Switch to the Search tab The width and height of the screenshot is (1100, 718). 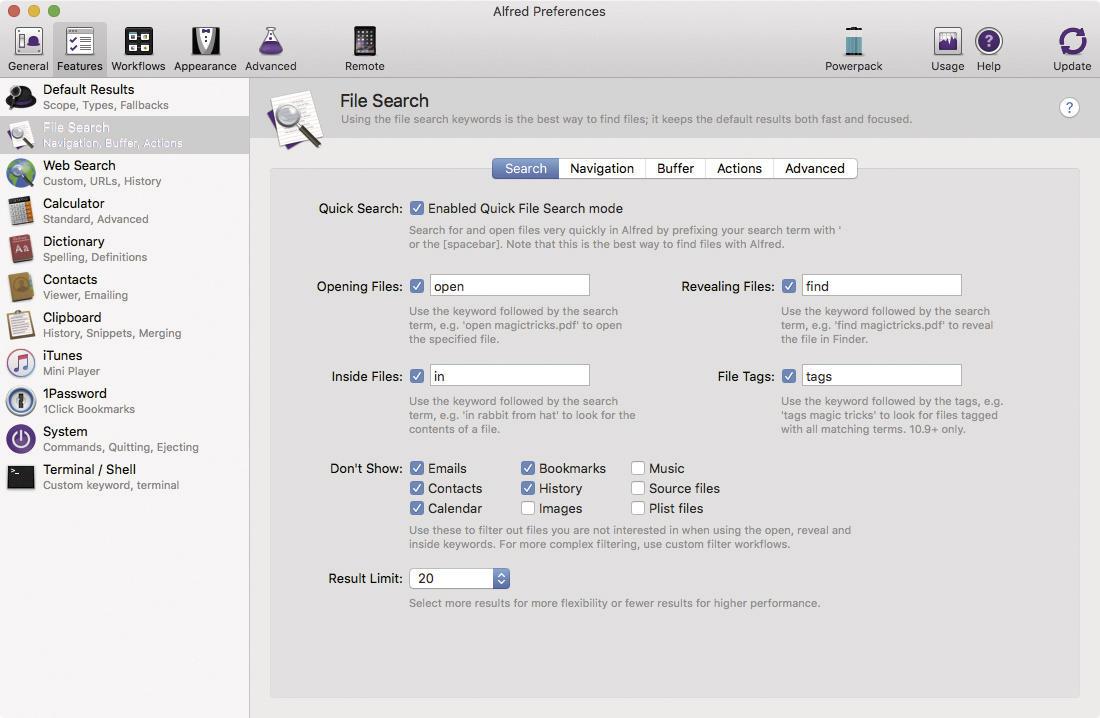pyautogui.click(x=525, y=168)
